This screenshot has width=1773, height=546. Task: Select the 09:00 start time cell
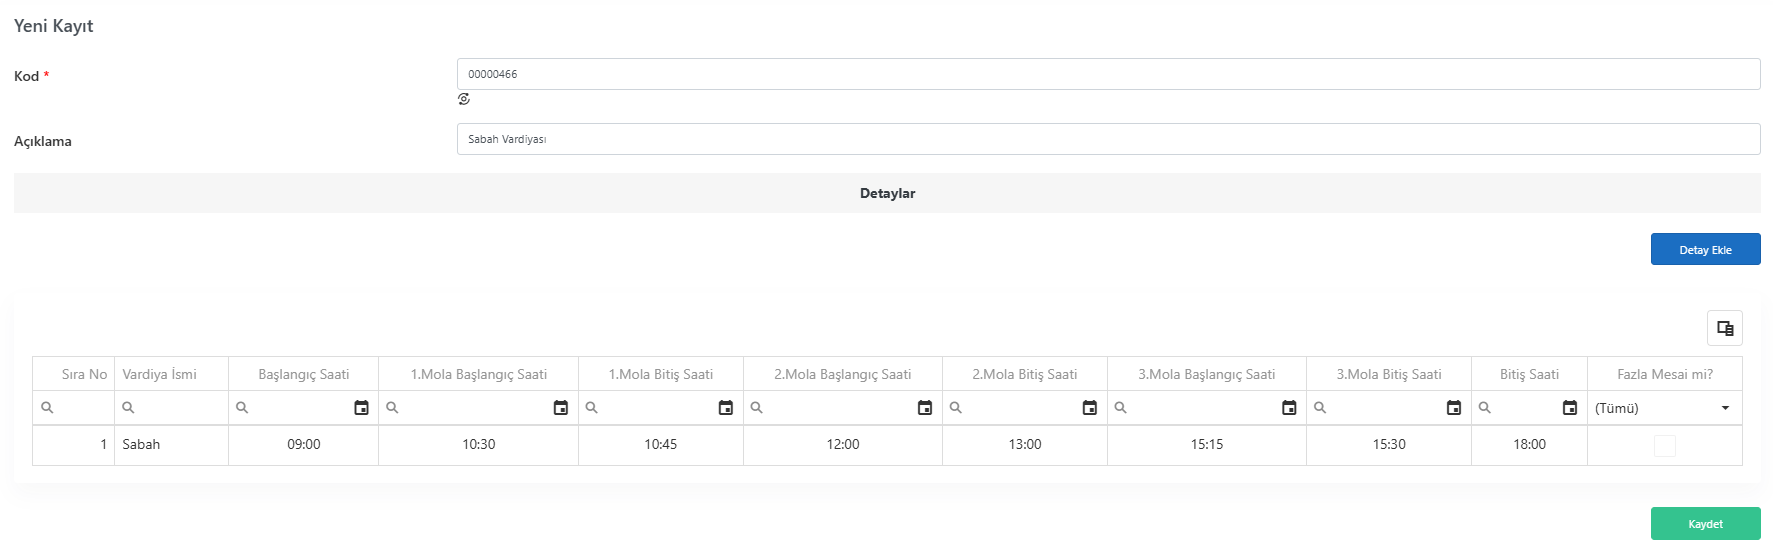(304, 445)
